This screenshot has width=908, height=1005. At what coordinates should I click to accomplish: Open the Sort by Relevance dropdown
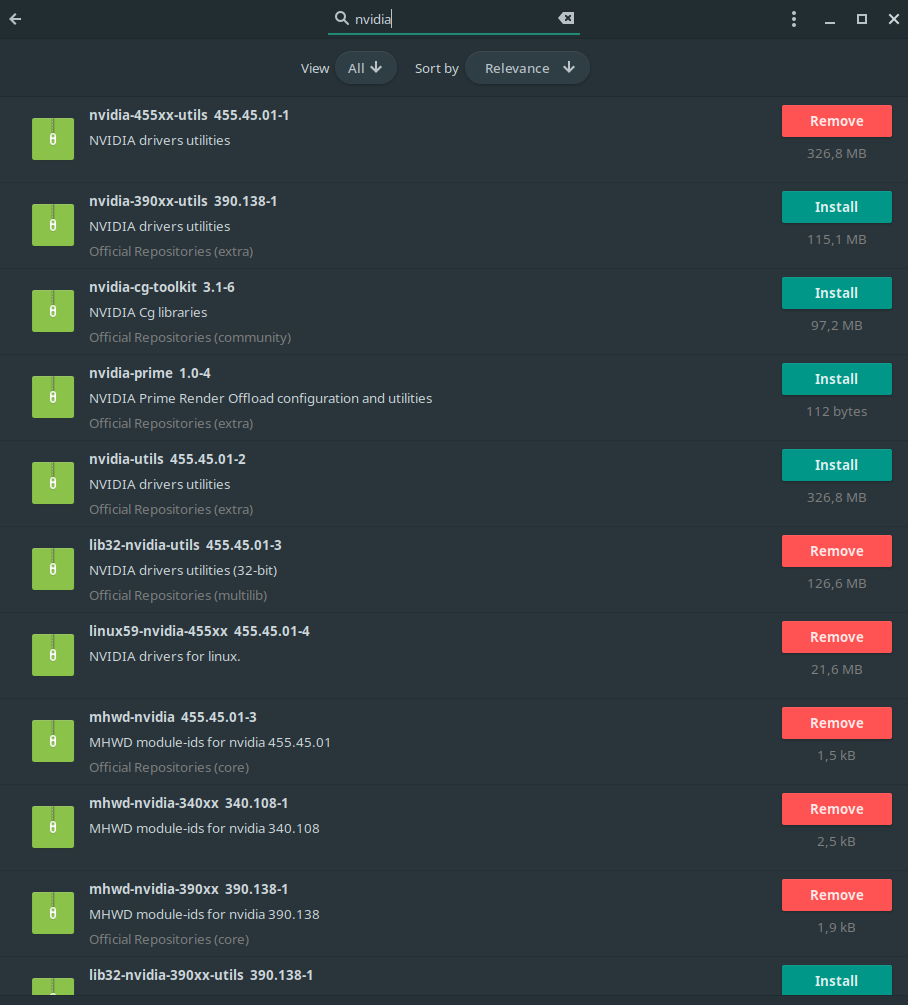tap(528, 68)
